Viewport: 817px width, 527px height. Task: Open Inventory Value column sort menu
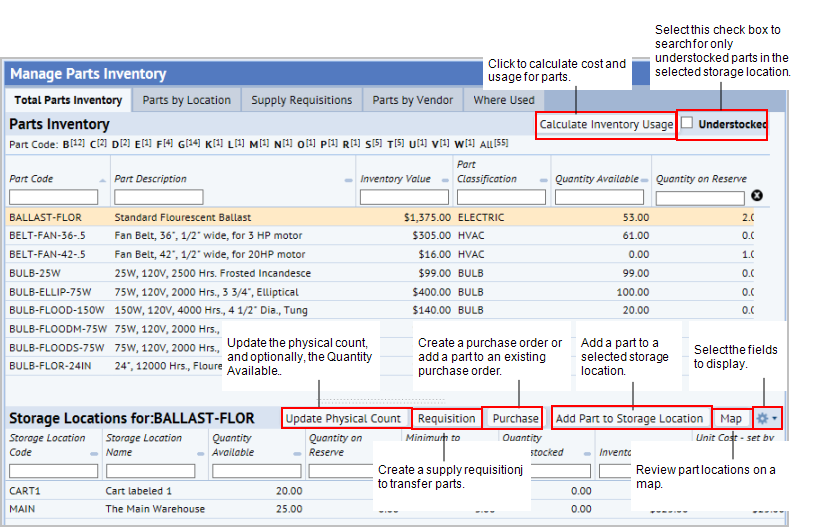445,180
